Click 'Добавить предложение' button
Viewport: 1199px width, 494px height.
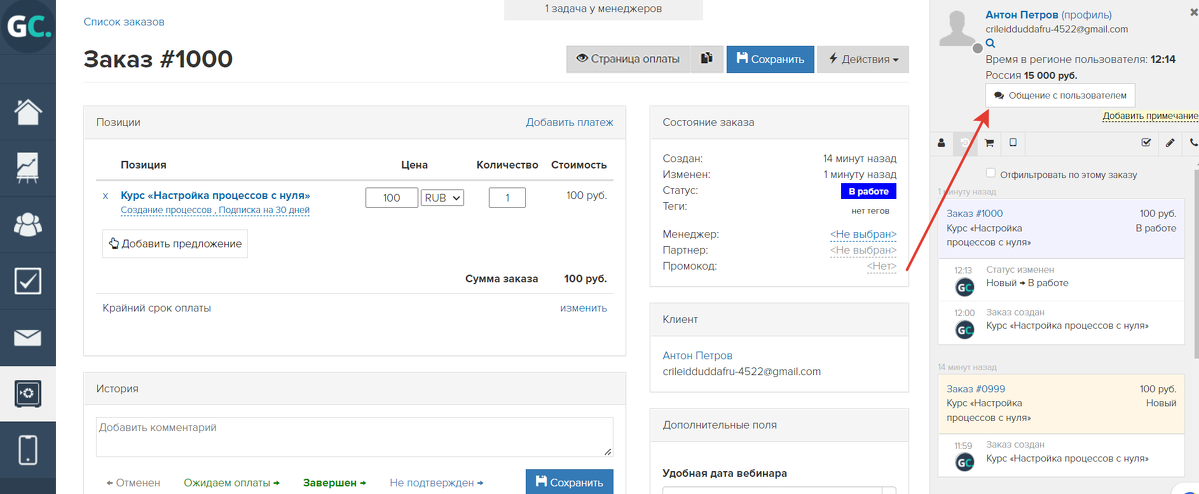click(x=175, y=244)
